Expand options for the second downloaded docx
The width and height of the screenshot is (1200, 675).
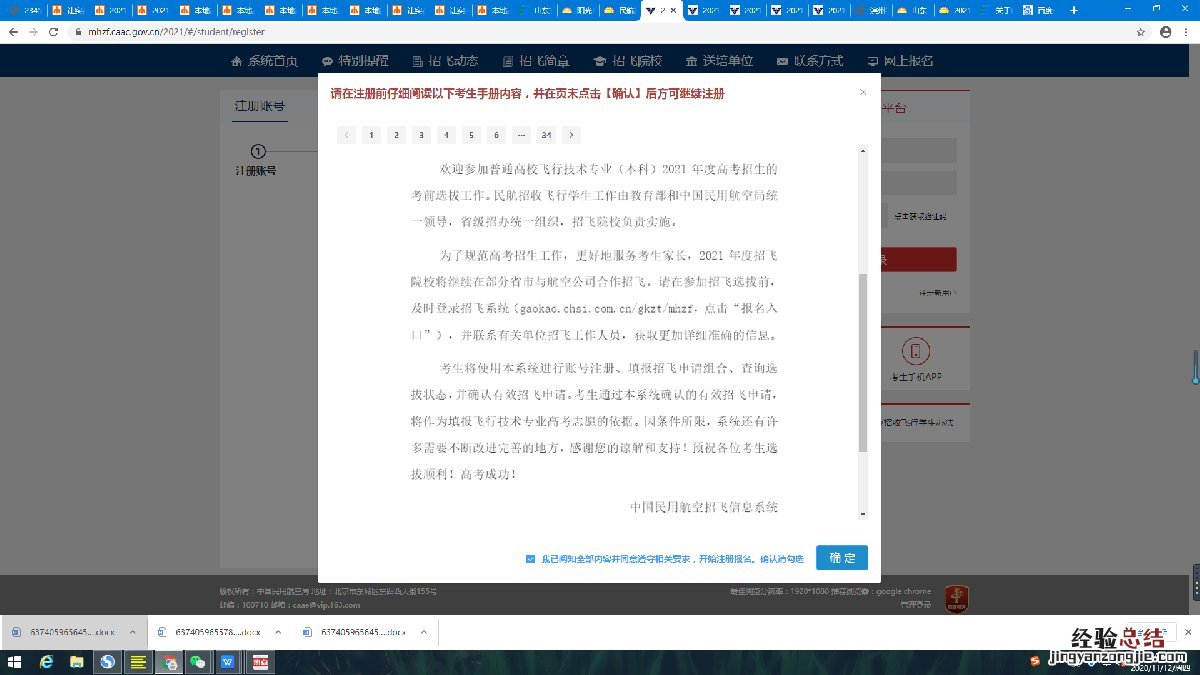[x=278, y=632]
